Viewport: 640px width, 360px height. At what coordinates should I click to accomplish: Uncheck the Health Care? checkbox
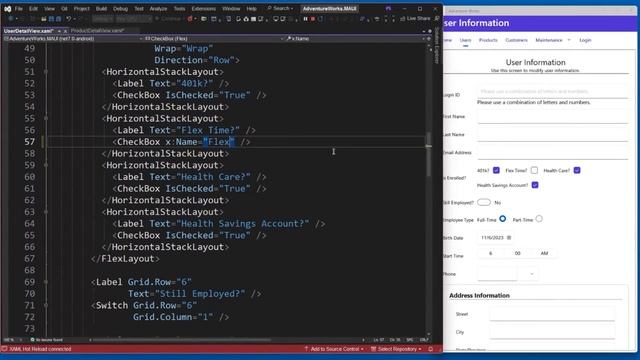coord(577,170)
